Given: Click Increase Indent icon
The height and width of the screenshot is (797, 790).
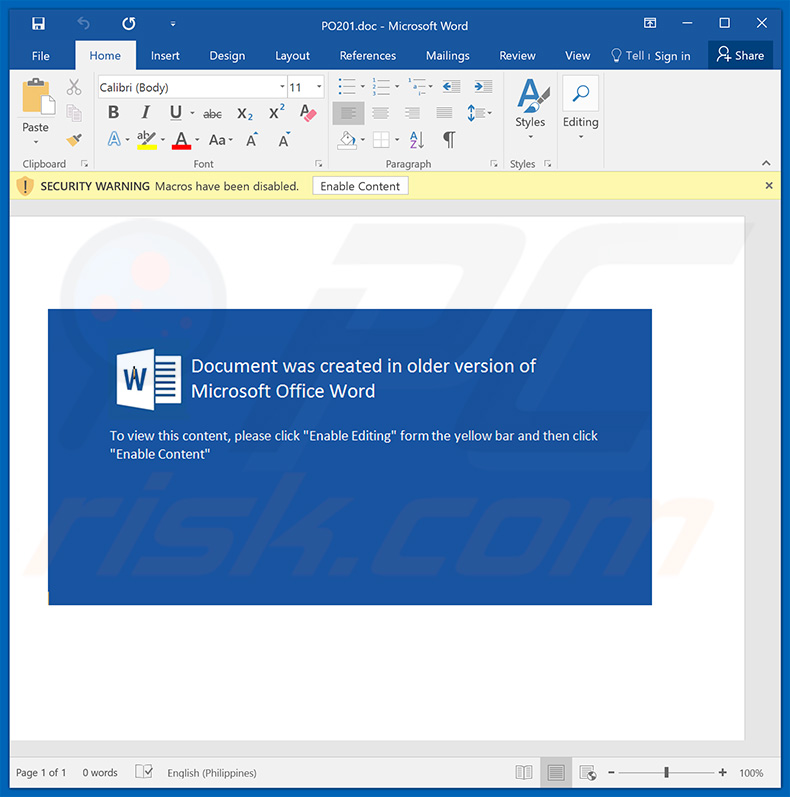Looking at the screenshot, I should (x=483, y=86).
